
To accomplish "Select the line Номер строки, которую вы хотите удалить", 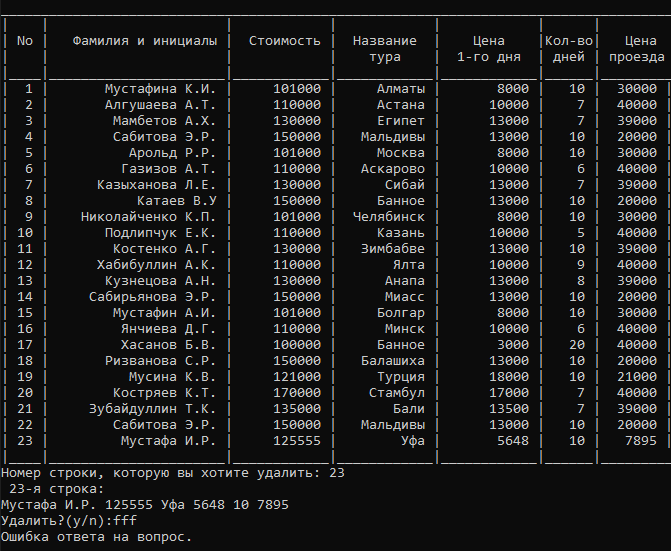I will point(173,473).
